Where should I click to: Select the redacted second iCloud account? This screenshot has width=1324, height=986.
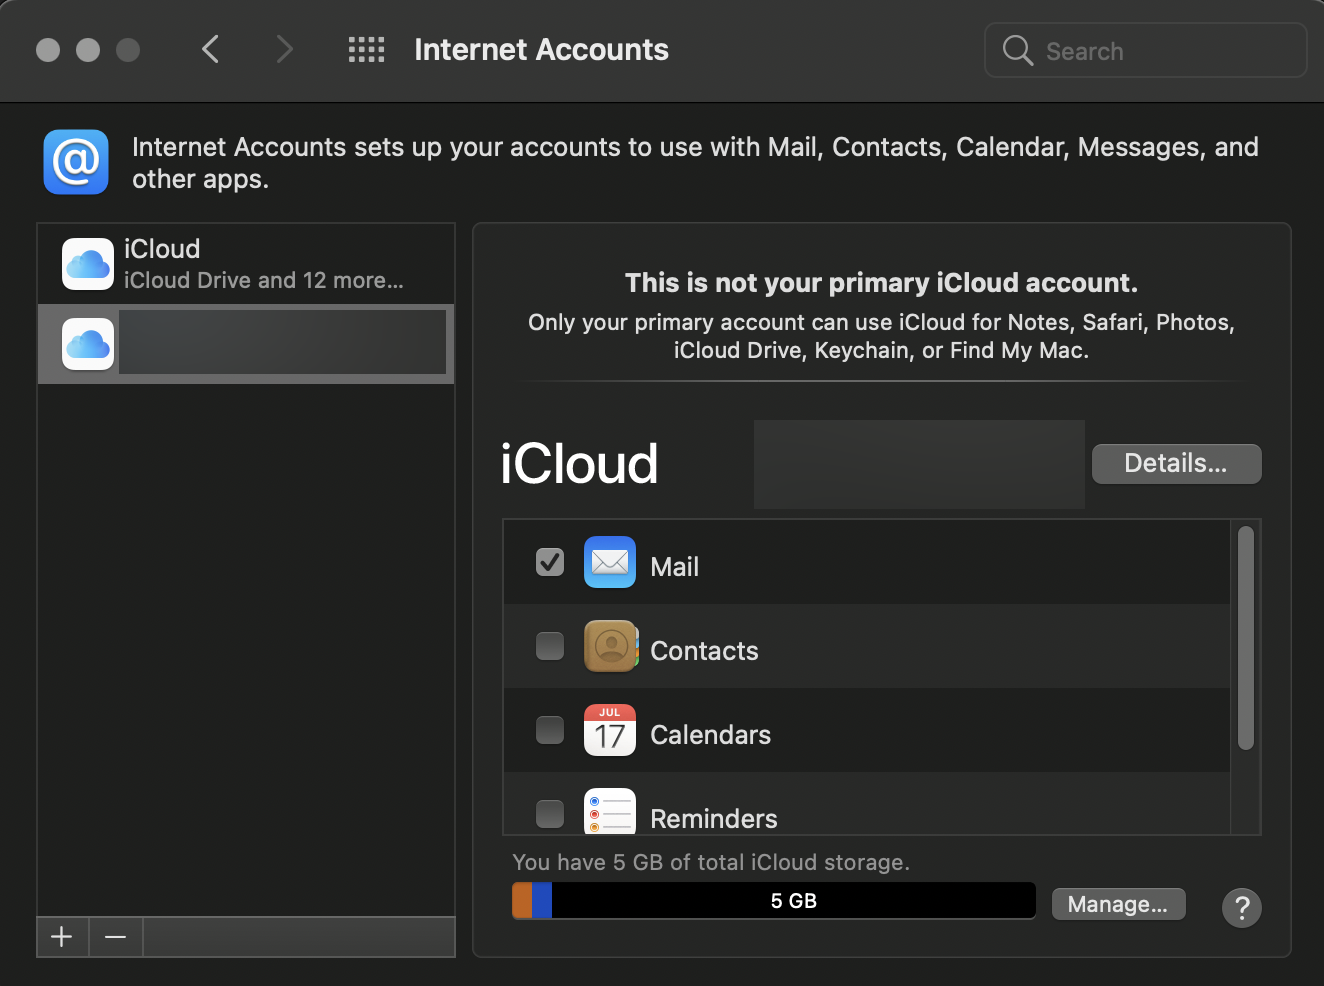click(246, 344)
